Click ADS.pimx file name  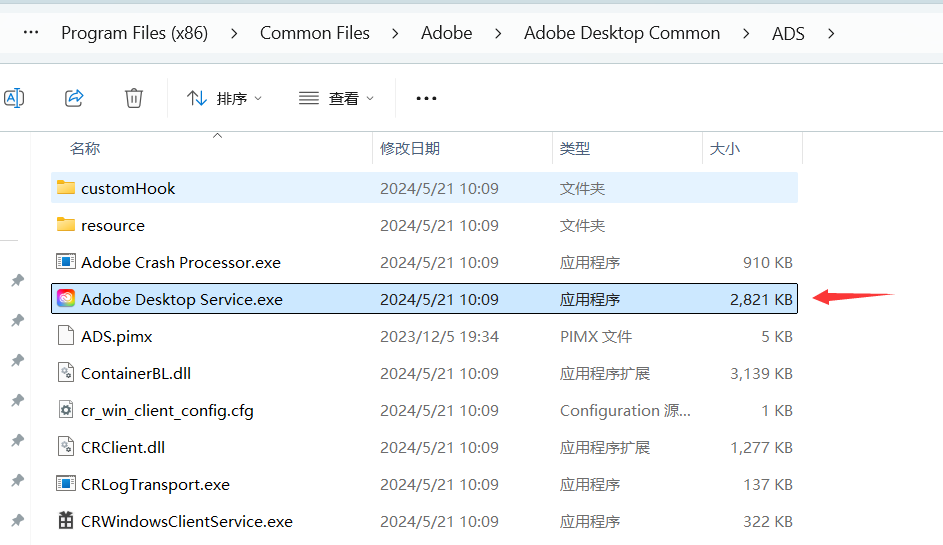[117, 336]
